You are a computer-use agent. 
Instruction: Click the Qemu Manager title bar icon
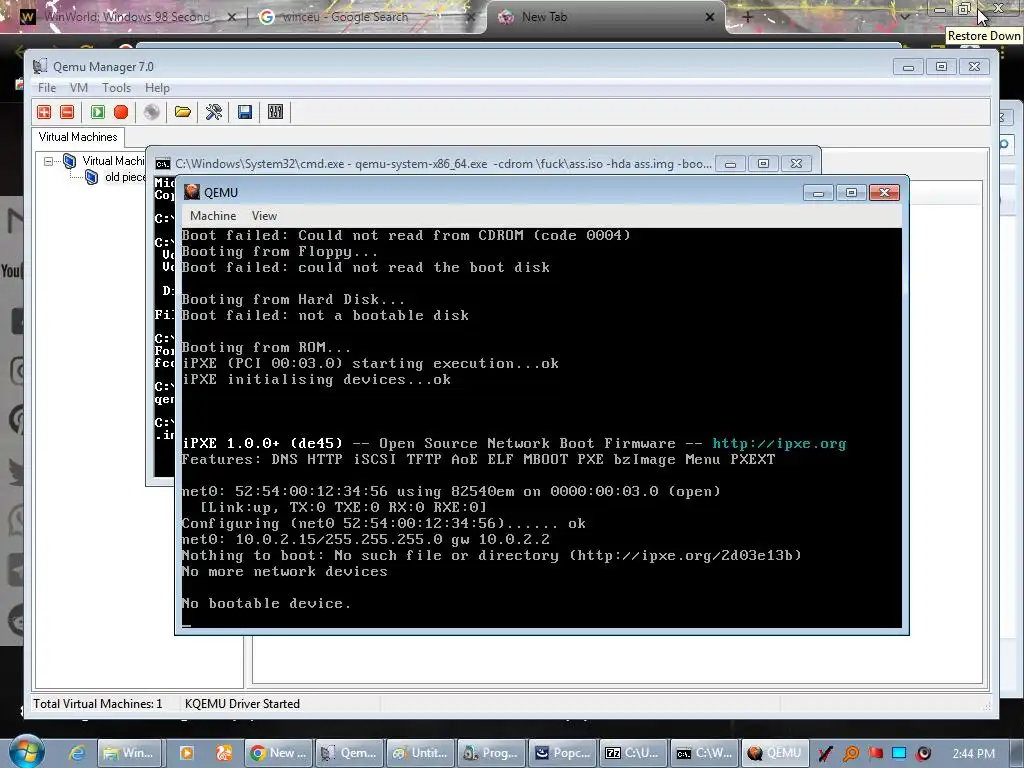tap(40, 67)
